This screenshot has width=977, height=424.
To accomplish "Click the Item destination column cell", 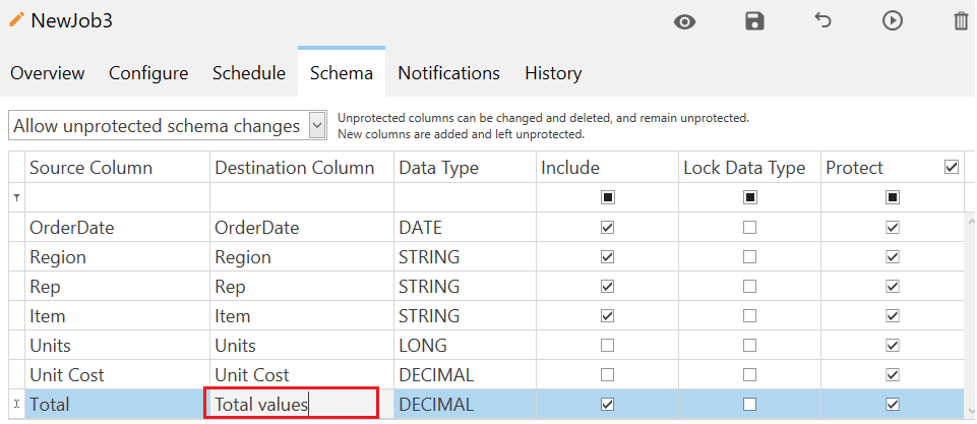I will click(x=302, y=316).
